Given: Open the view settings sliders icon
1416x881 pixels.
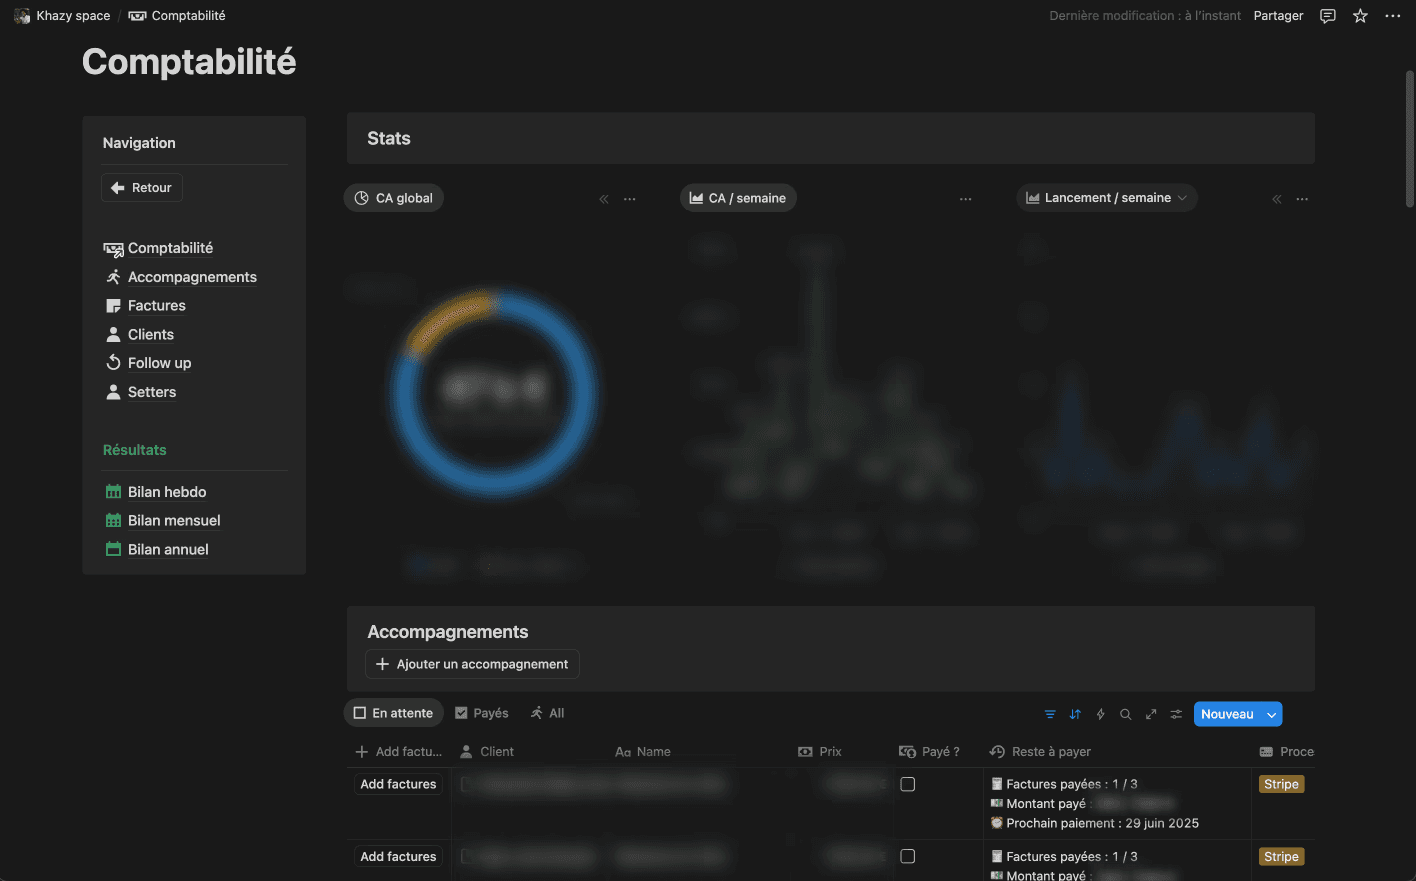Looking at the screenshot, I should click(1176, 714).
